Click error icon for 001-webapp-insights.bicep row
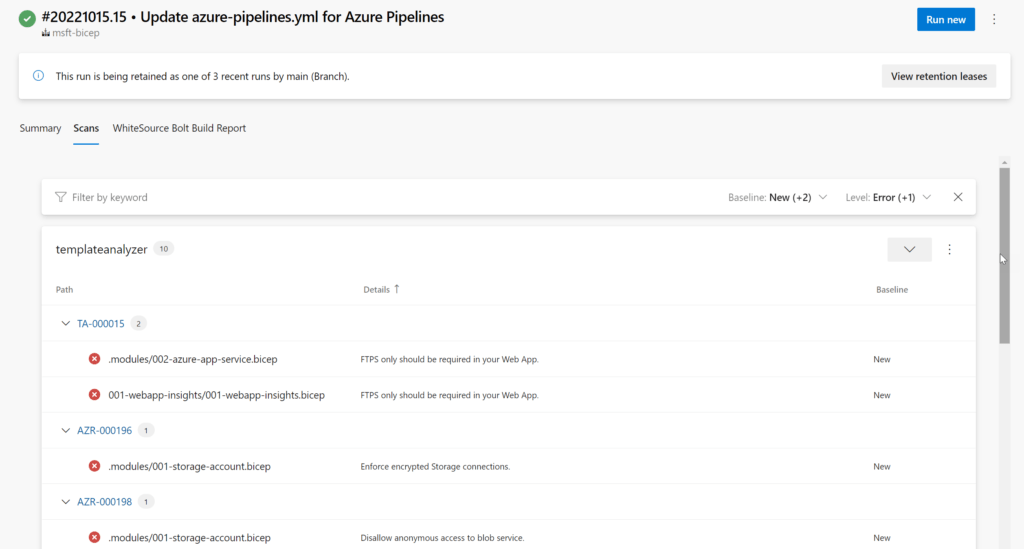Screen dimensions: 1024x549 [x=95, y=395]
